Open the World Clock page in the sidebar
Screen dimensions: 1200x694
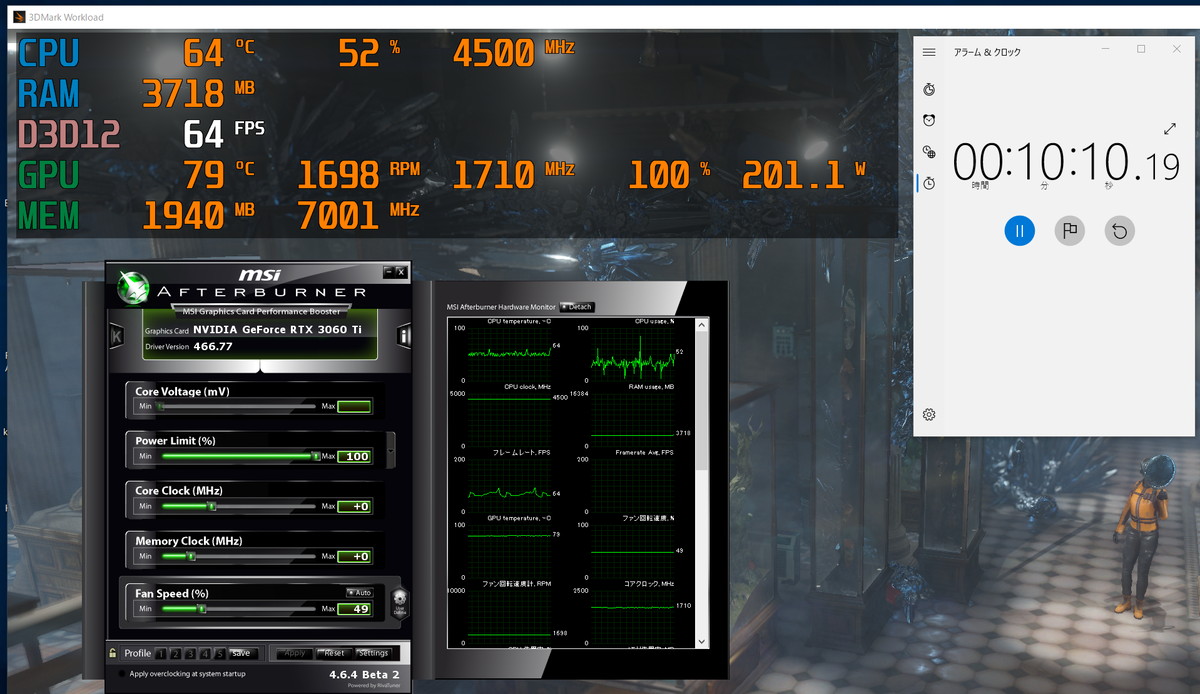(929, 152)
